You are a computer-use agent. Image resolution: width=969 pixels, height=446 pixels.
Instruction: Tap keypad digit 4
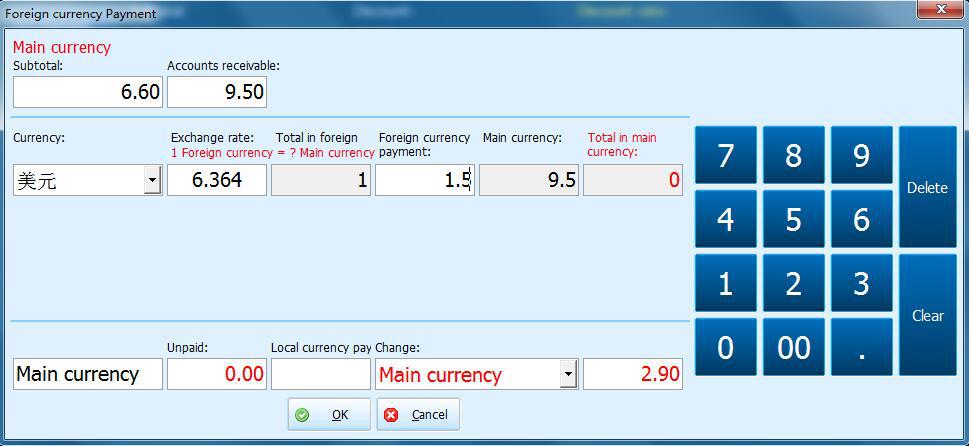[x=726, y=219]
